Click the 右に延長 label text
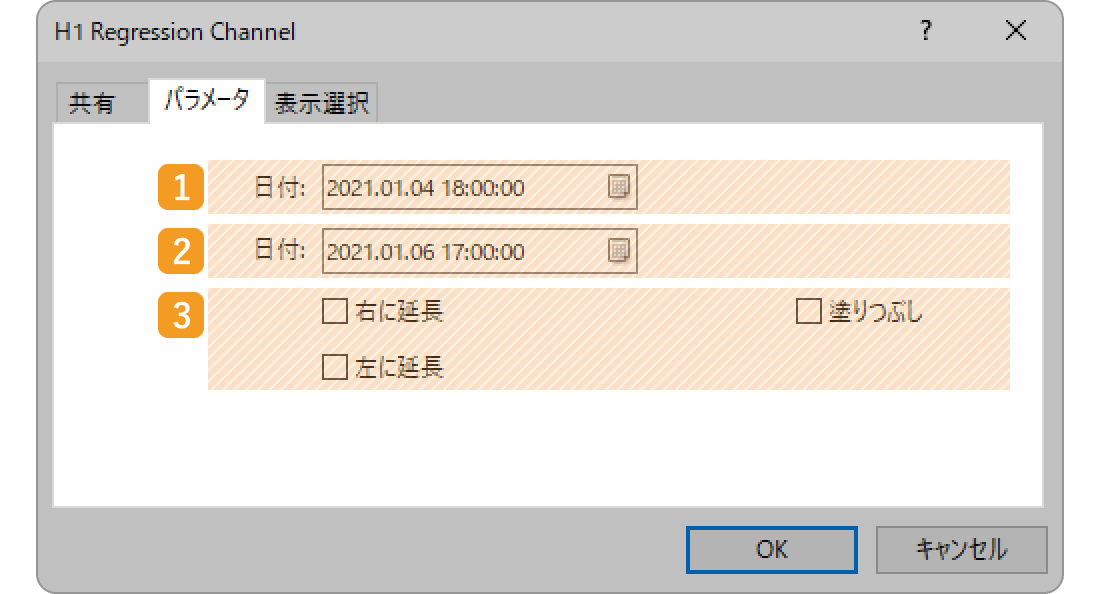Viewport: 1100px width, 594px height. click(399, 311)
